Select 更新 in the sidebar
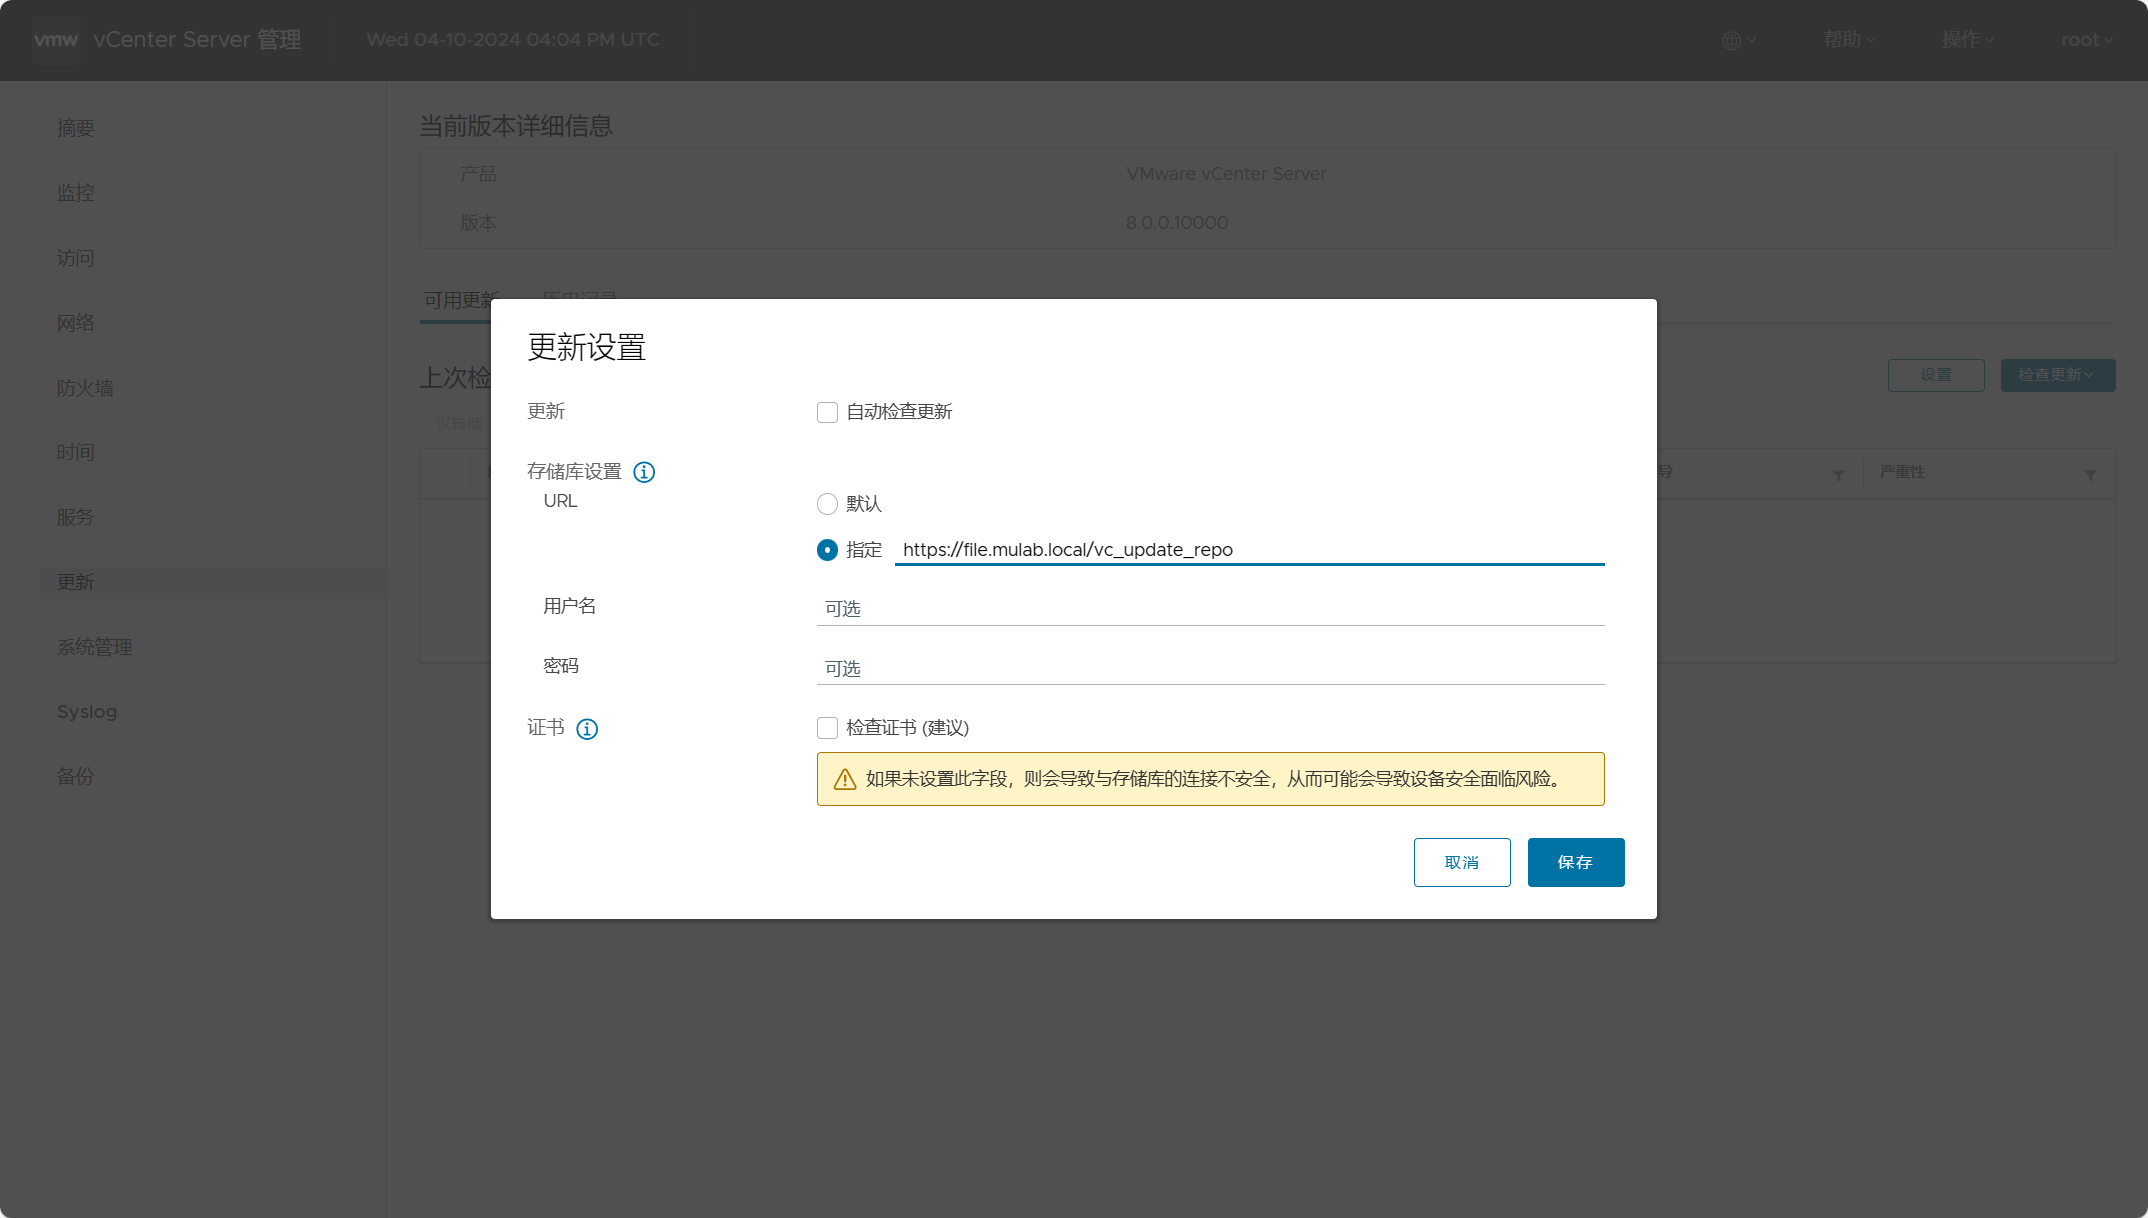 click(213, 582)
